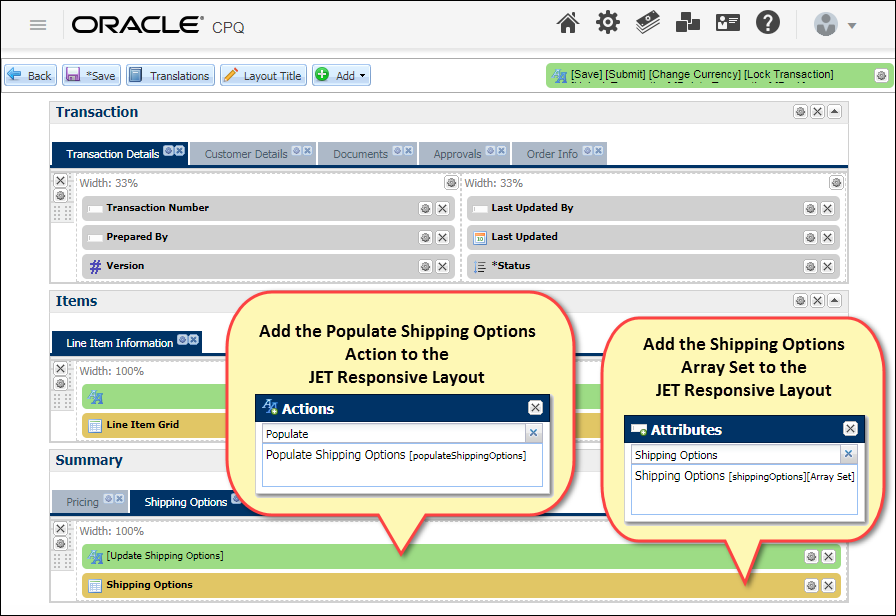
Task: Open settings for Last Updated By attribute
Action: tap(810, 209)
